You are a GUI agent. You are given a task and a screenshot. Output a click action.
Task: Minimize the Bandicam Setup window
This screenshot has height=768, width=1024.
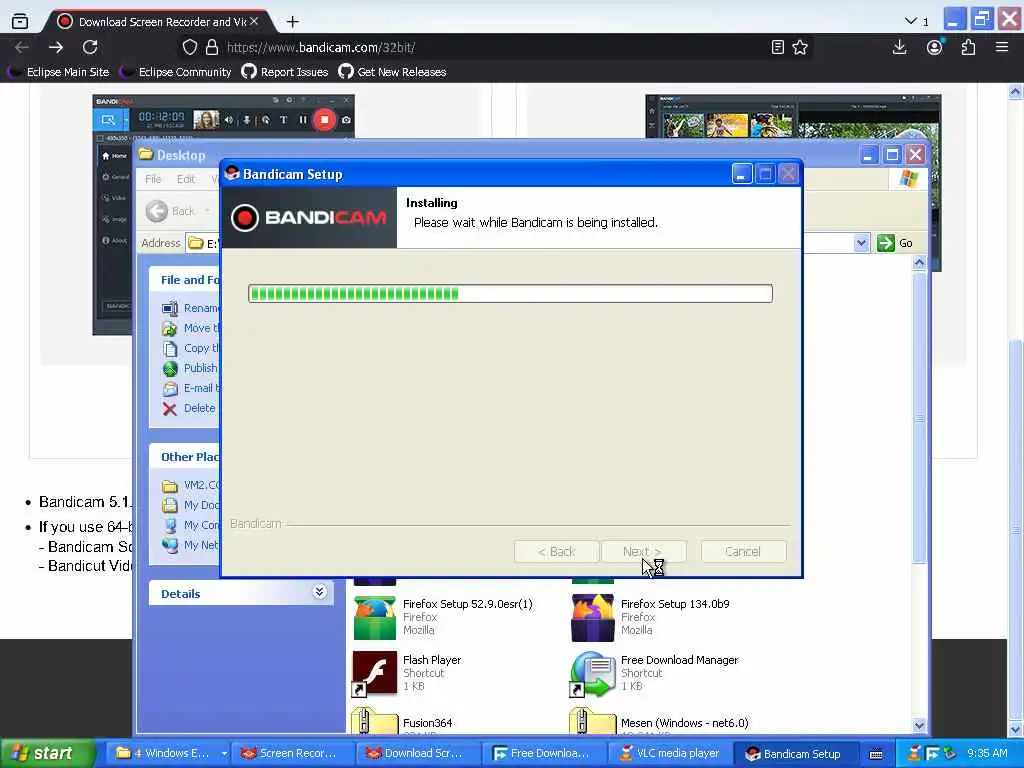(x=742, y=174)
